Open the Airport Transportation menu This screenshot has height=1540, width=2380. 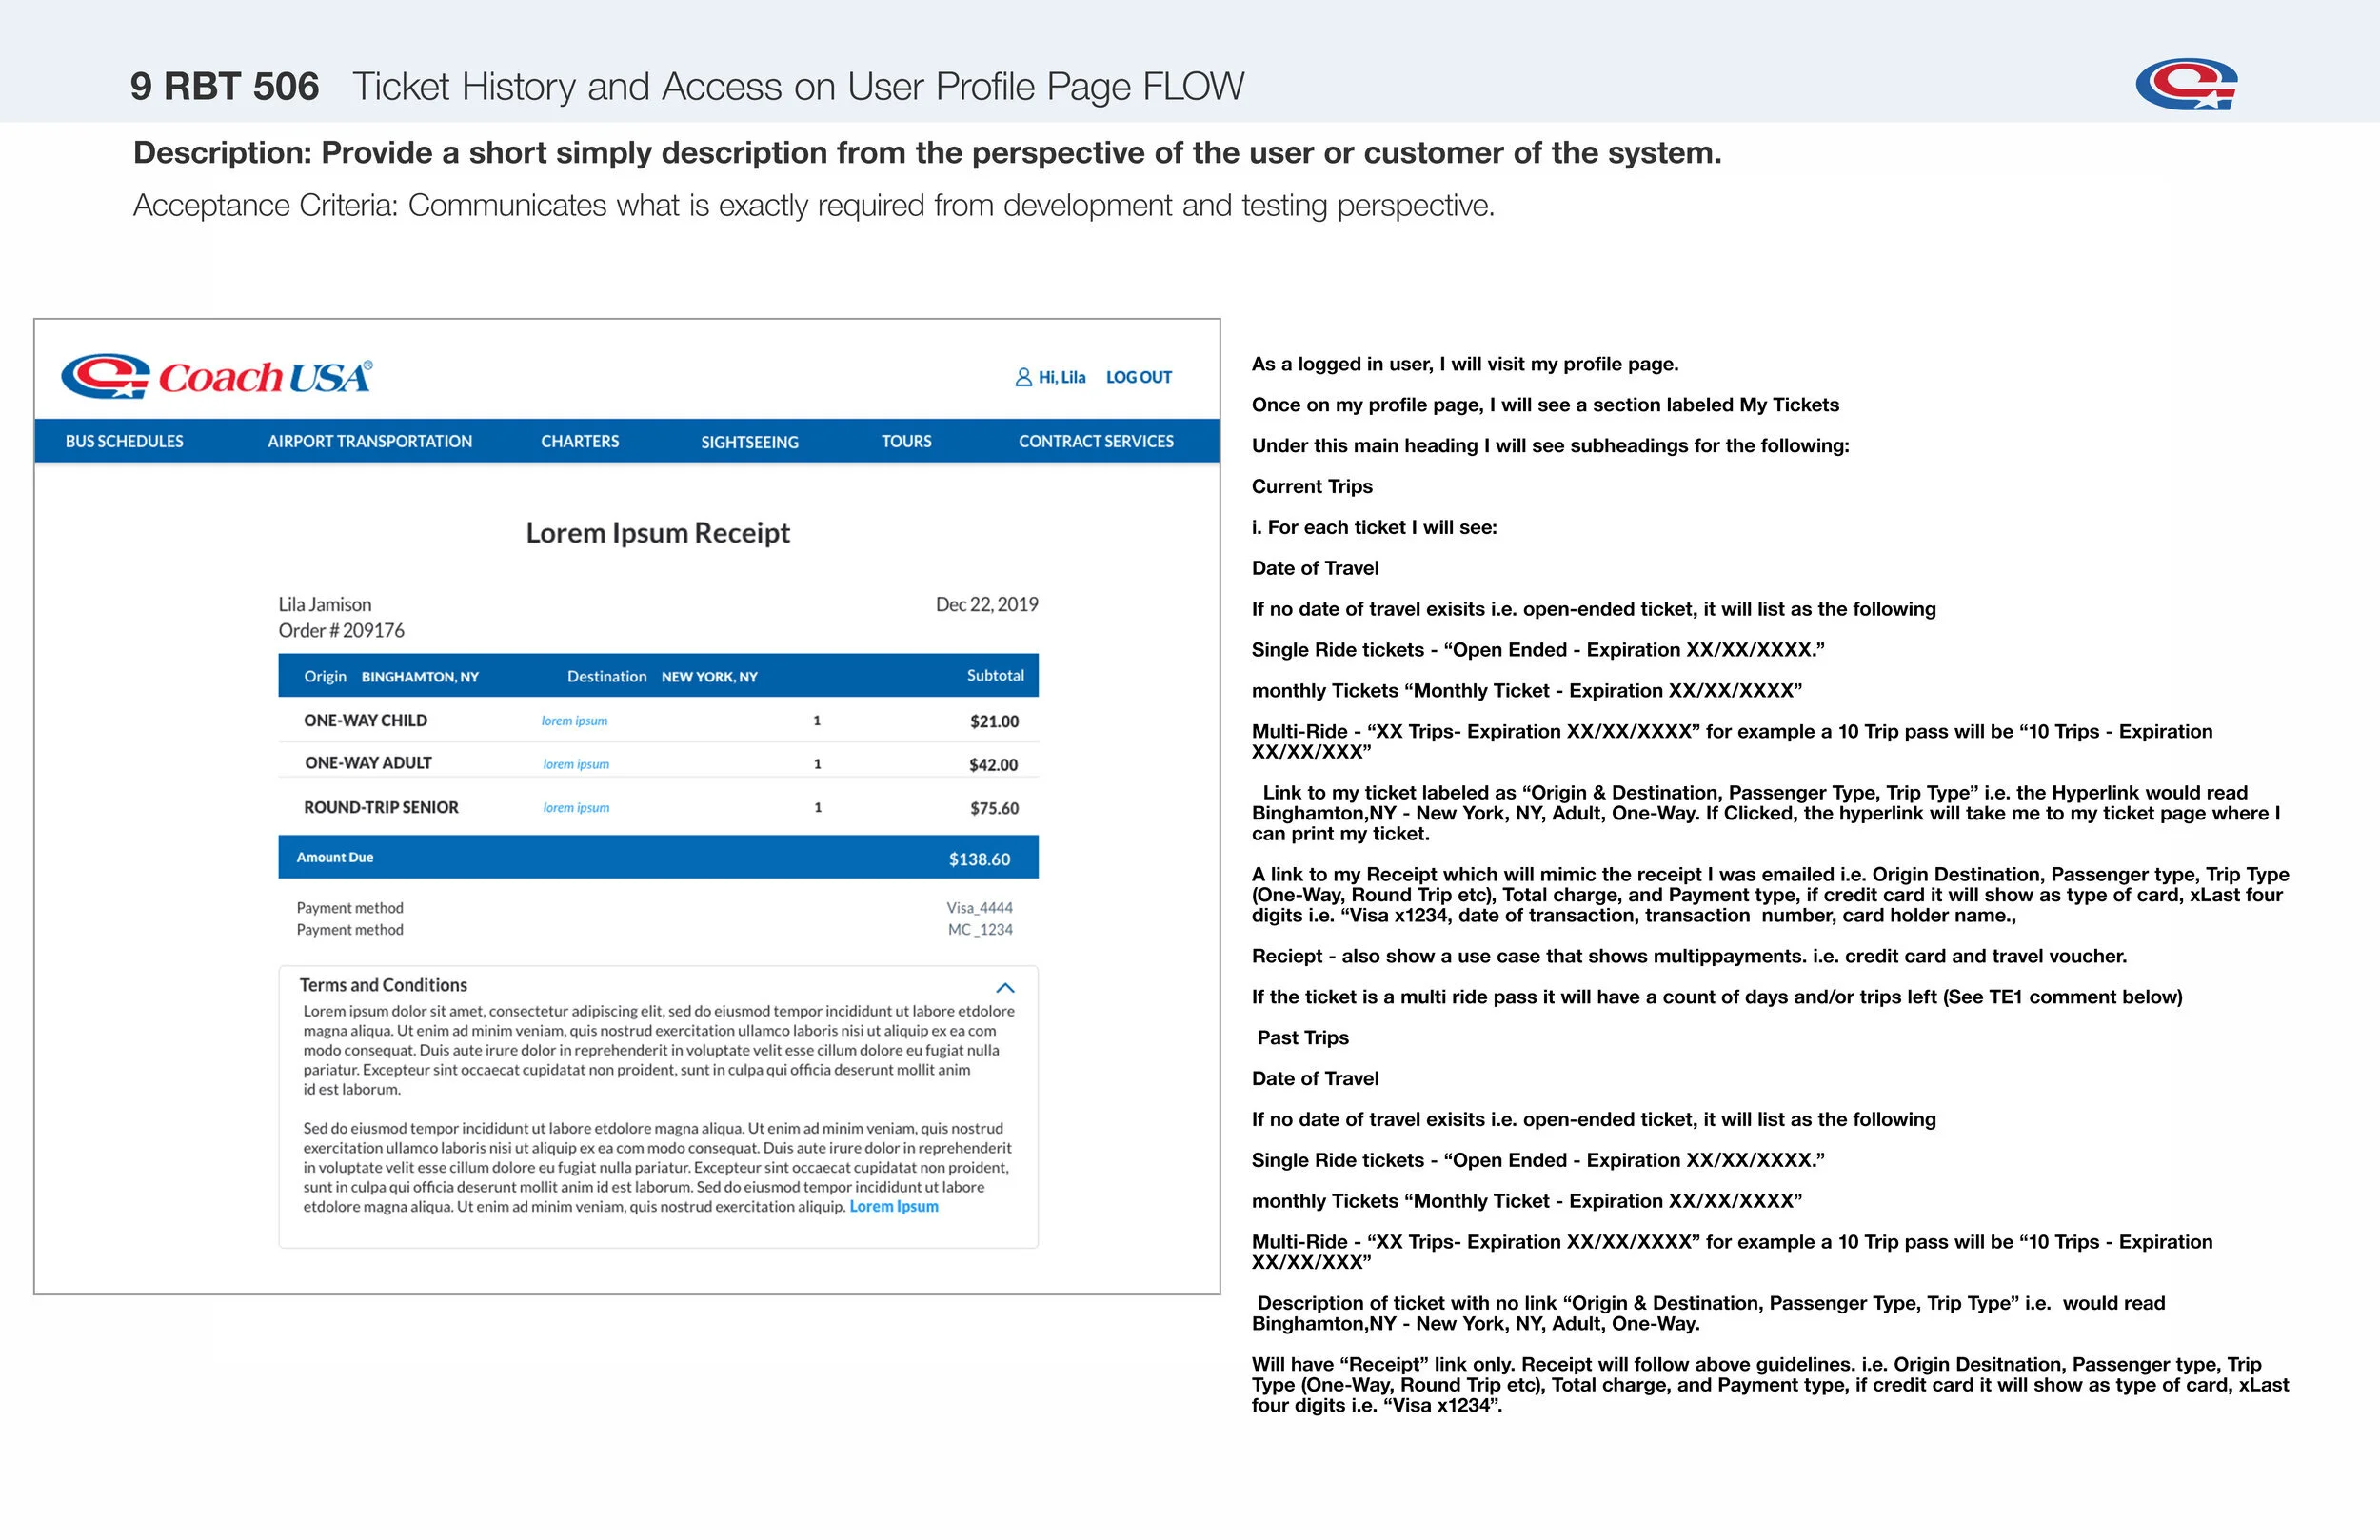click(x=369, y=441)
